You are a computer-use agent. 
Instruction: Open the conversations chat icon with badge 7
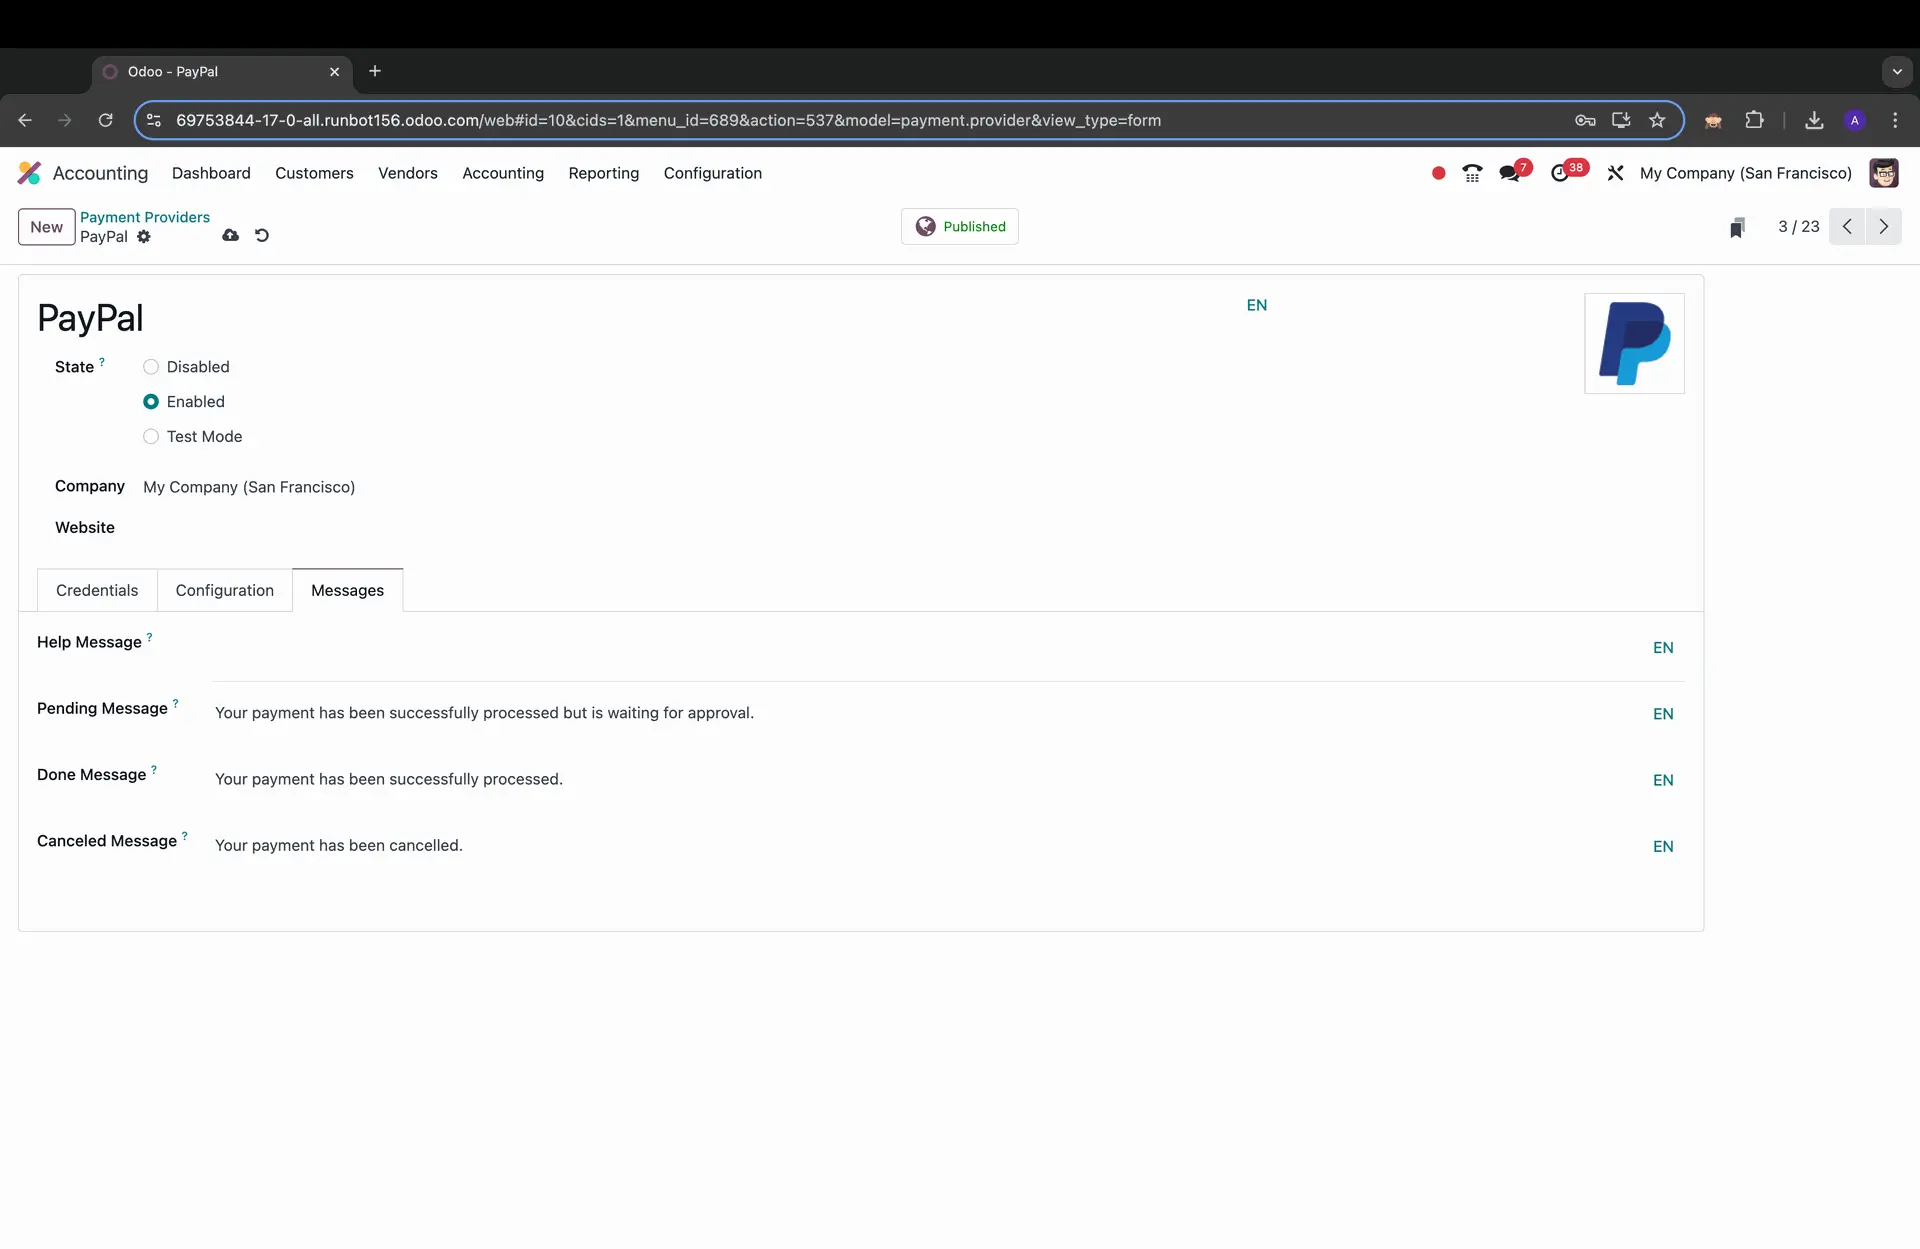(x=1510, y=173)
